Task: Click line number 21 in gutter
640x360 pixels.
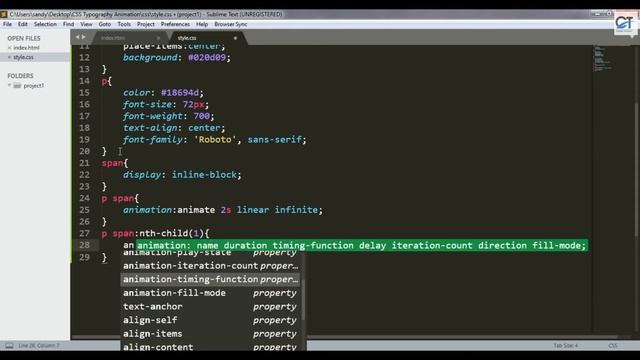Action: pyautogui.click(x=84, y=163)
